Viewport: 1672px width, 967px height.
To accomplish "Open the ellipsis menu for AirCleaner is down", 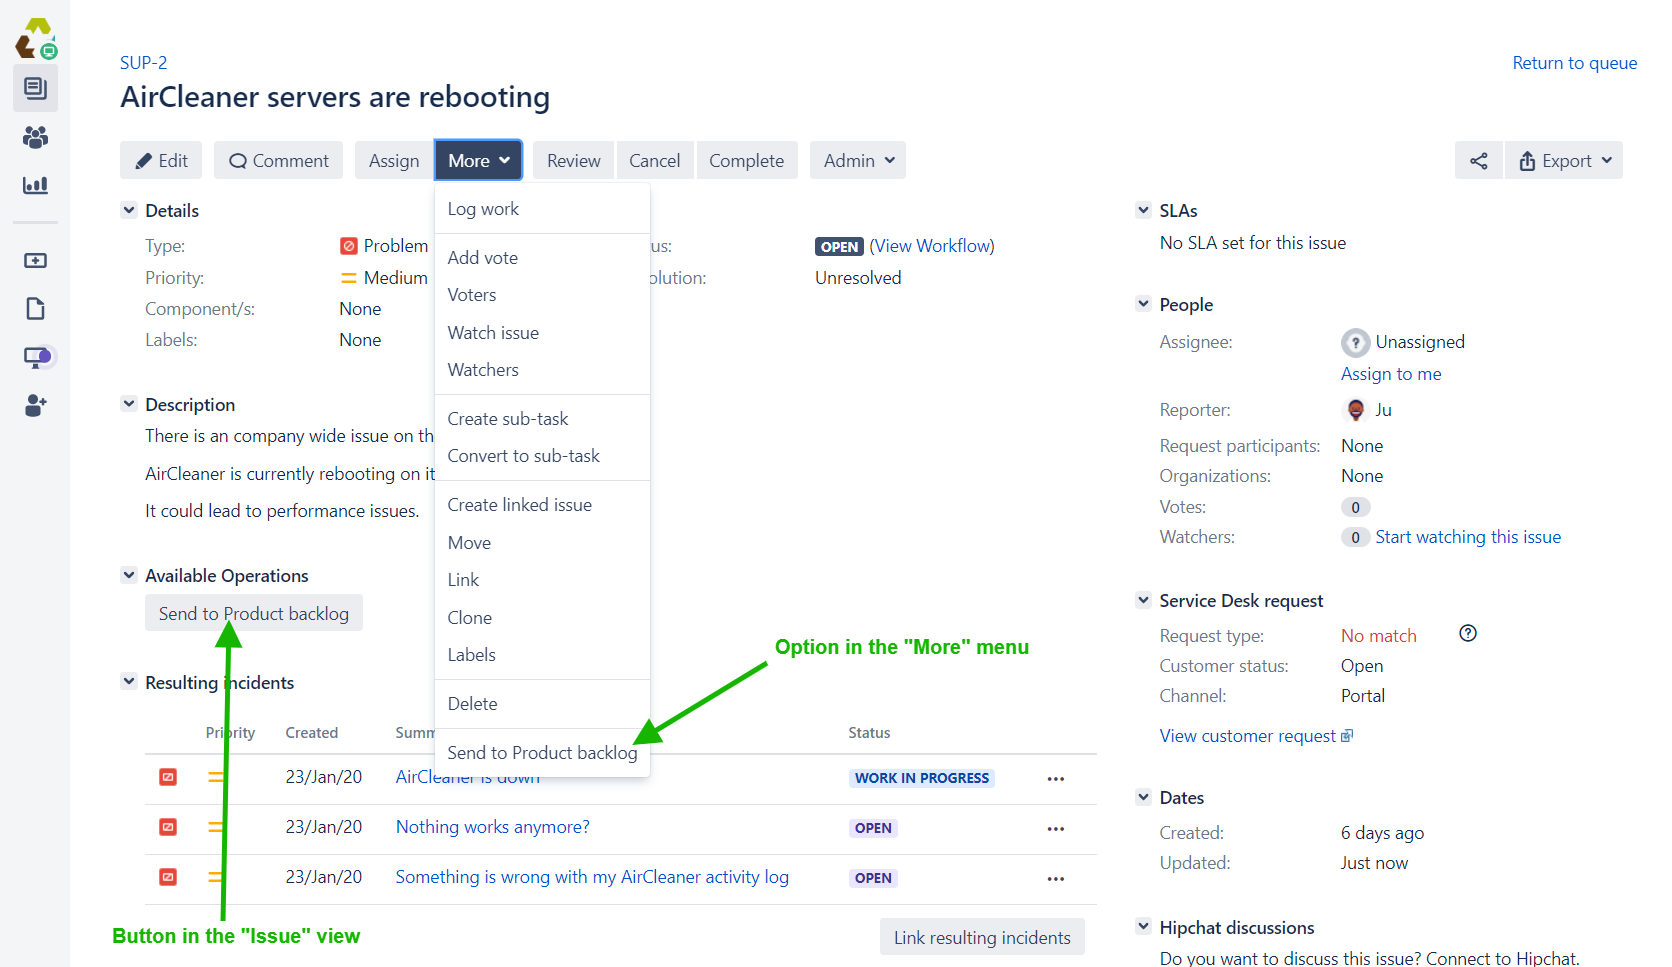I will click(1055, 778).
